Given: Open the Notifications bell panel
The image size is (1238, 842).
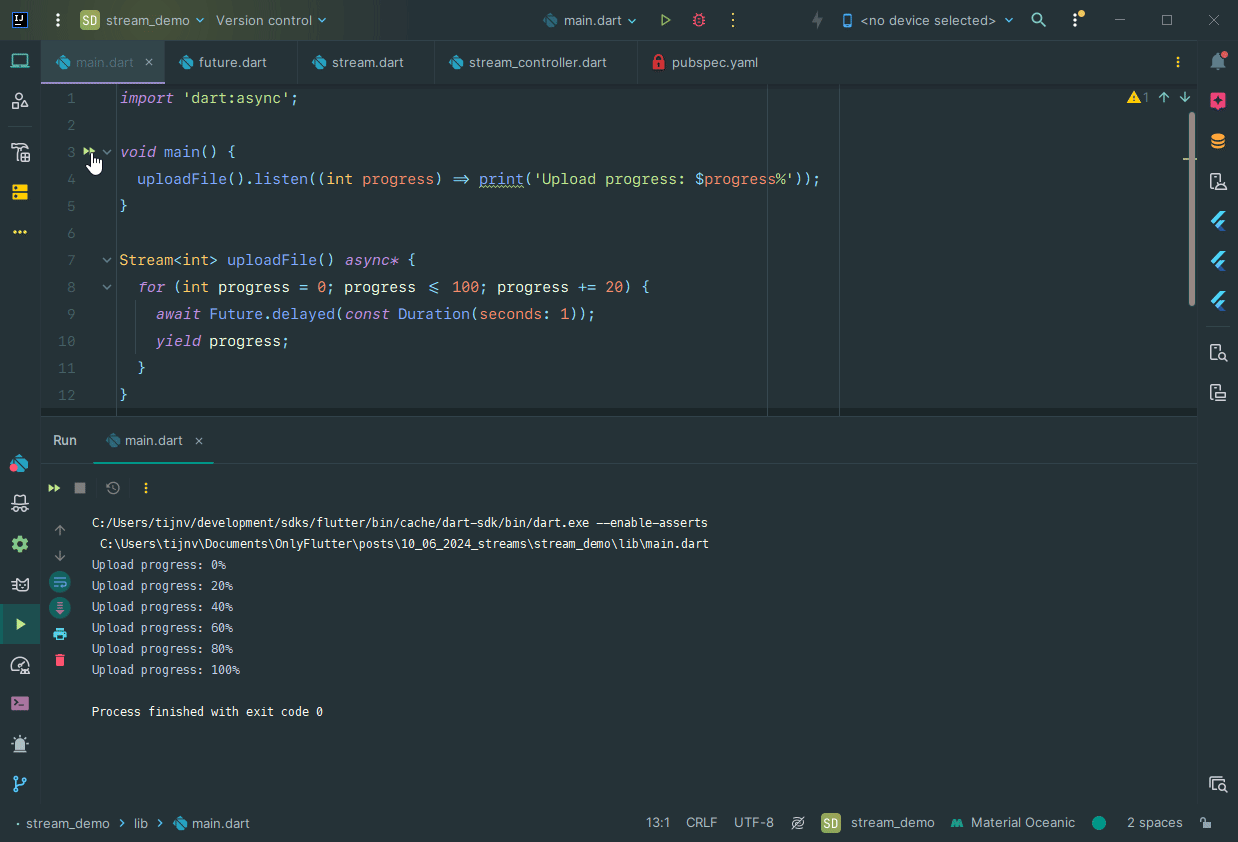Looking at the screenshot, I should point(1217,62).
